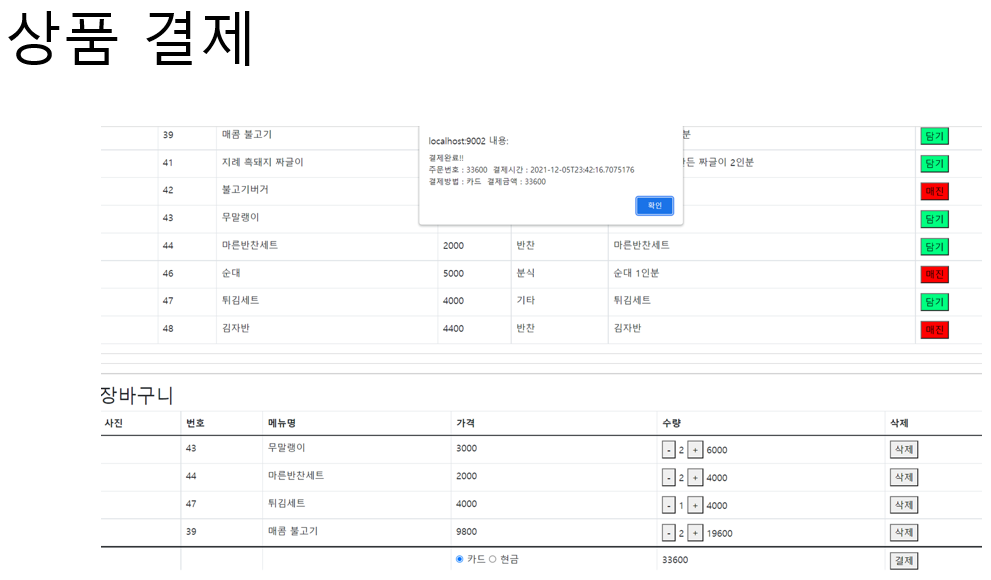Select the 카드 payment radio button
Viewport: 991px width, 580px height.
pos(459,560)
